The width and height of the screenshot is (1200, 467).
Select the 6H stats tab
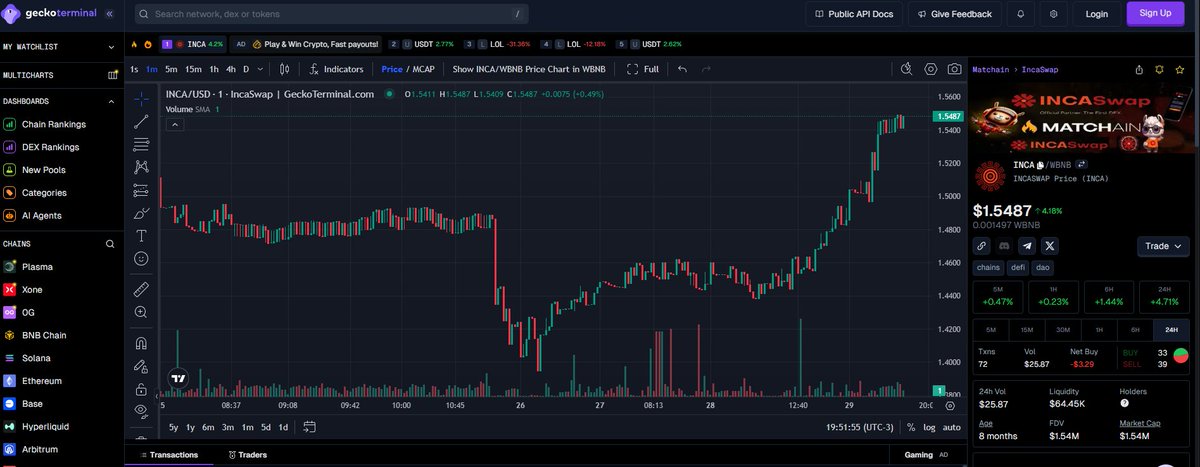1135,329
